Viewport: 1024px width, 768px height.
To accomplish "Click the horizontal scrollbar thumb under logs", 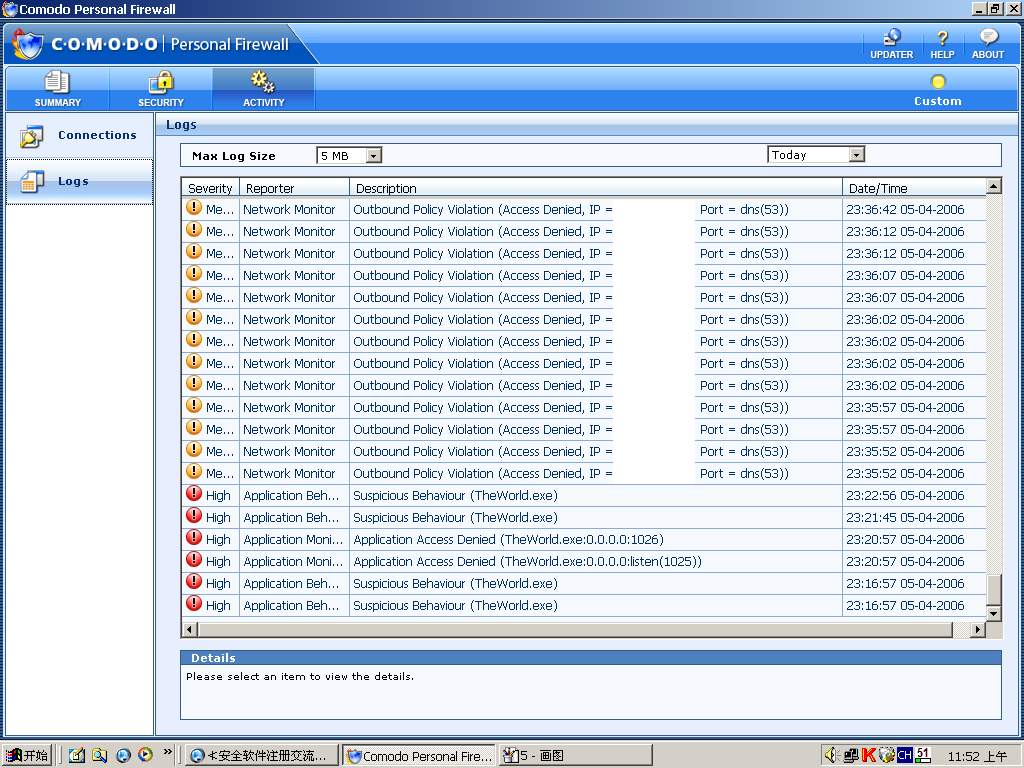I will [575, 630].
